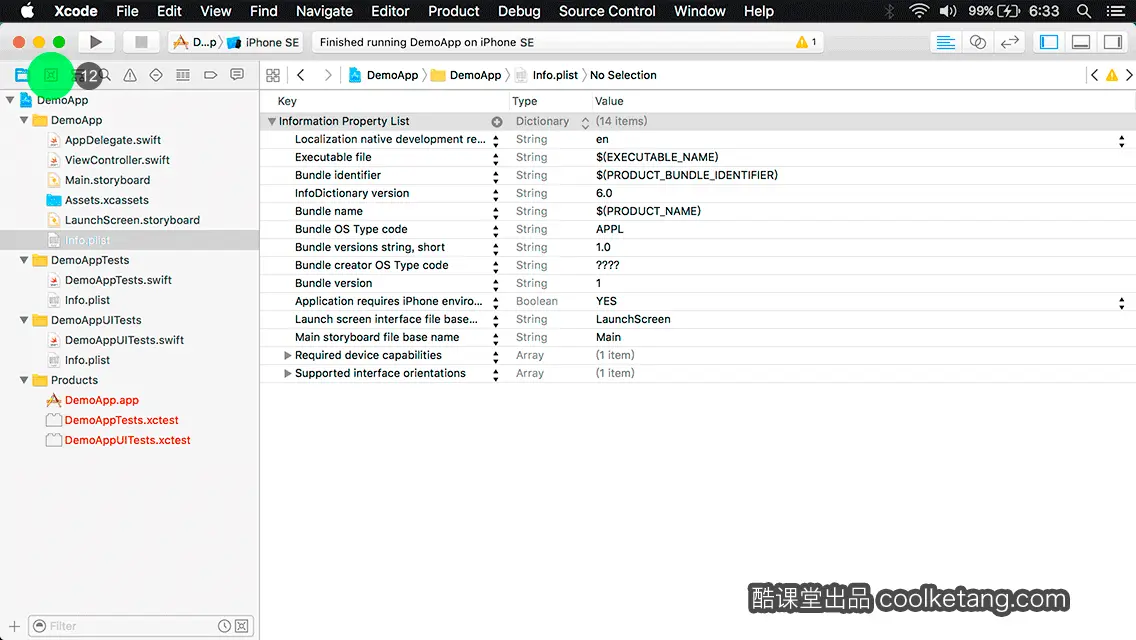This screenshot has height=640, width=1136.
Task: Open the report navigator icon
Action: [x=237, y=75]
